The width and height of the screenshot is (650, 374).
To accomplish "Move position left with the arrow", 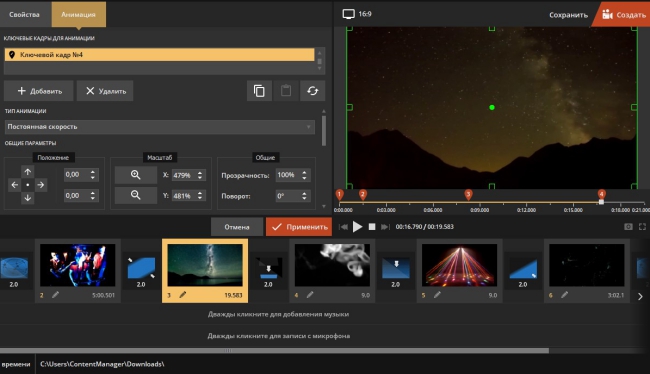I will 15,185.
